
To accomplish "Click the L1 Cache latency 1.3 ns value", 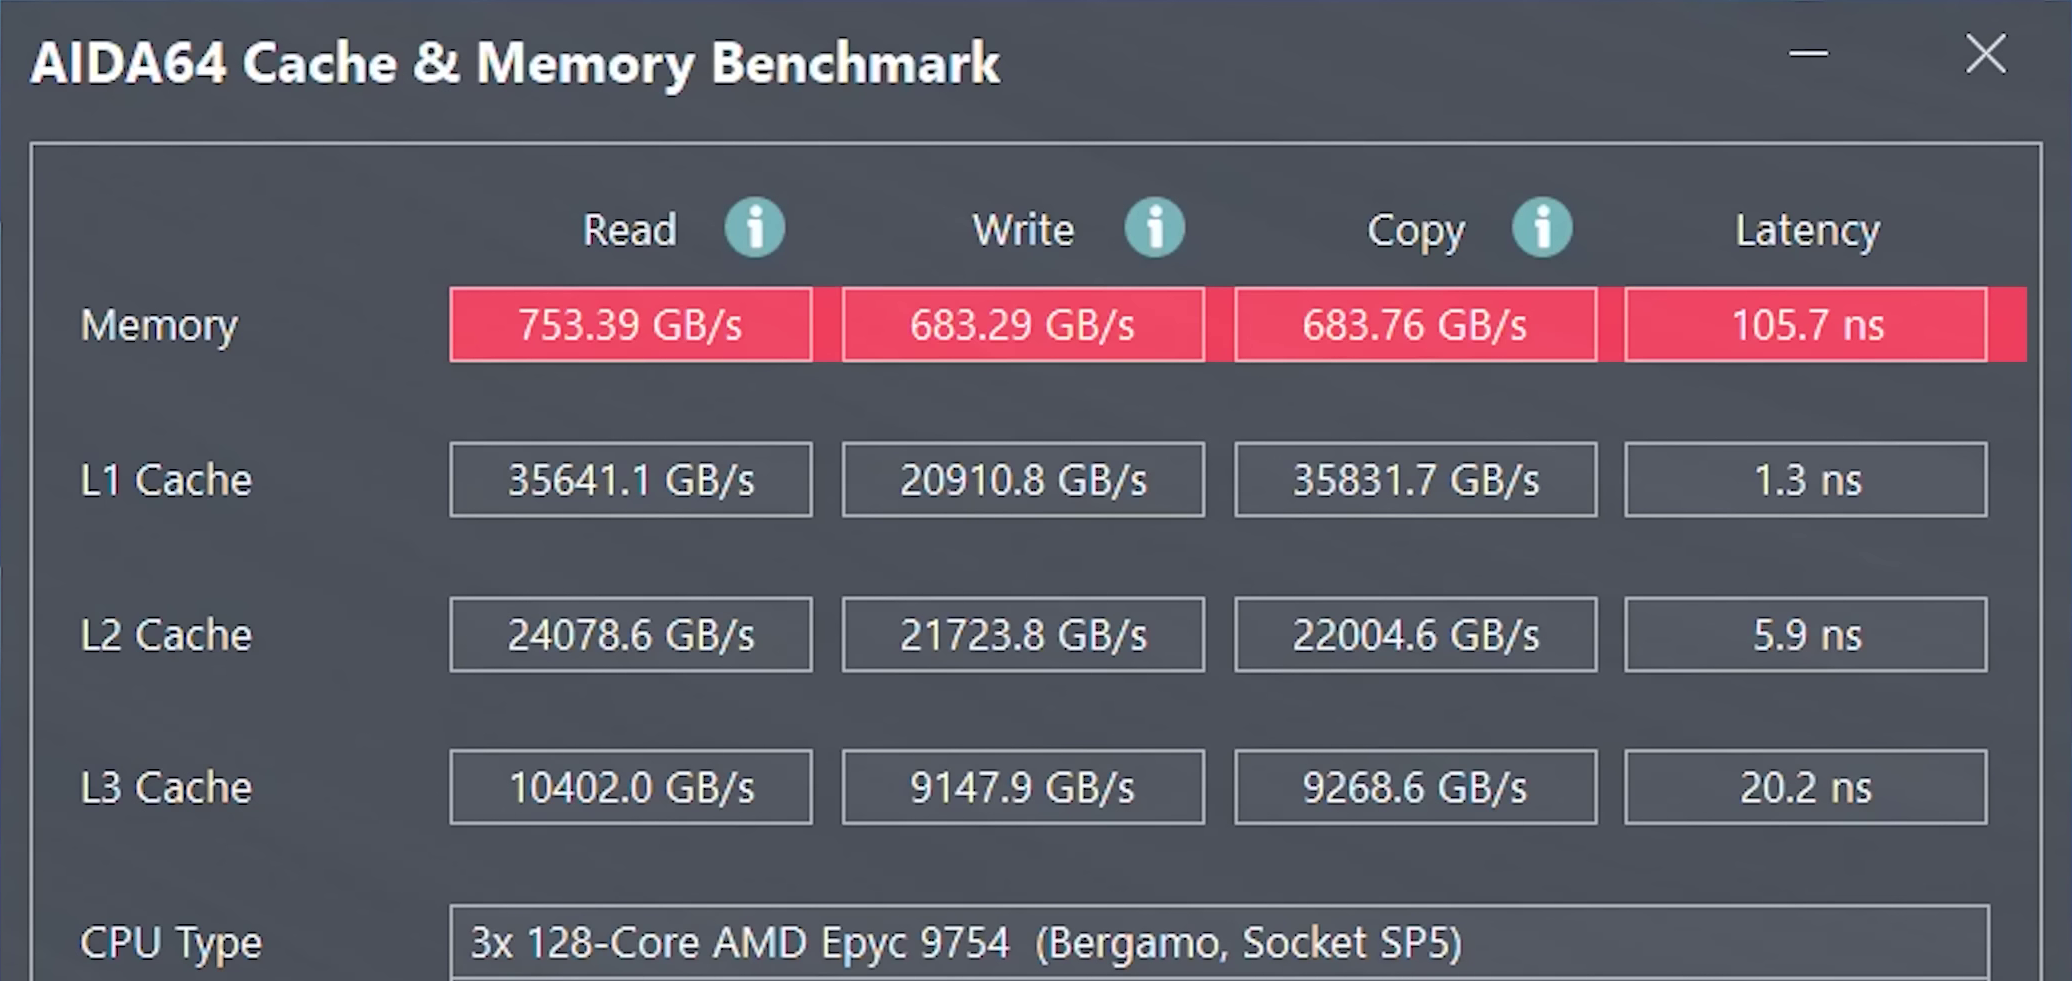I will coord(1805,479).
